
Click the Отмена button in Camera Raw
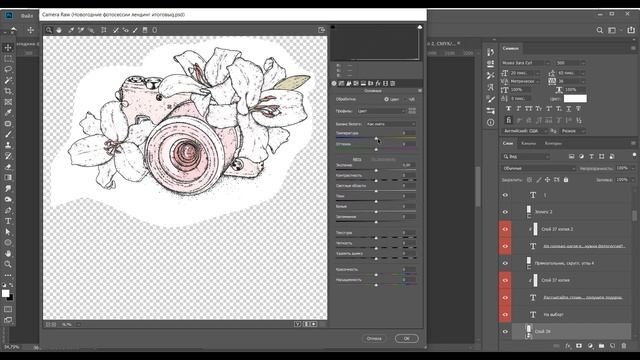click(374, 338)
